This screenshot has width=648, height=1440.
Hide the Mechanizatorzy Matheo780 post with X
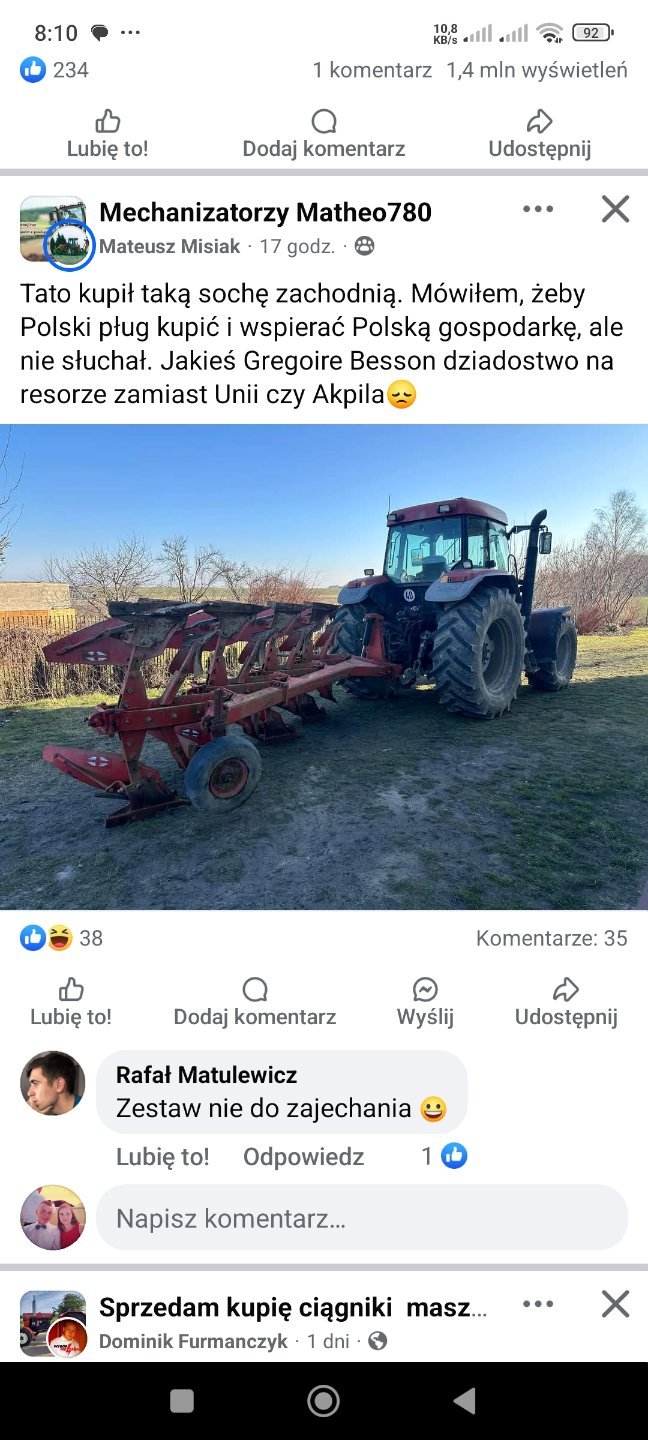coord(615,209)
